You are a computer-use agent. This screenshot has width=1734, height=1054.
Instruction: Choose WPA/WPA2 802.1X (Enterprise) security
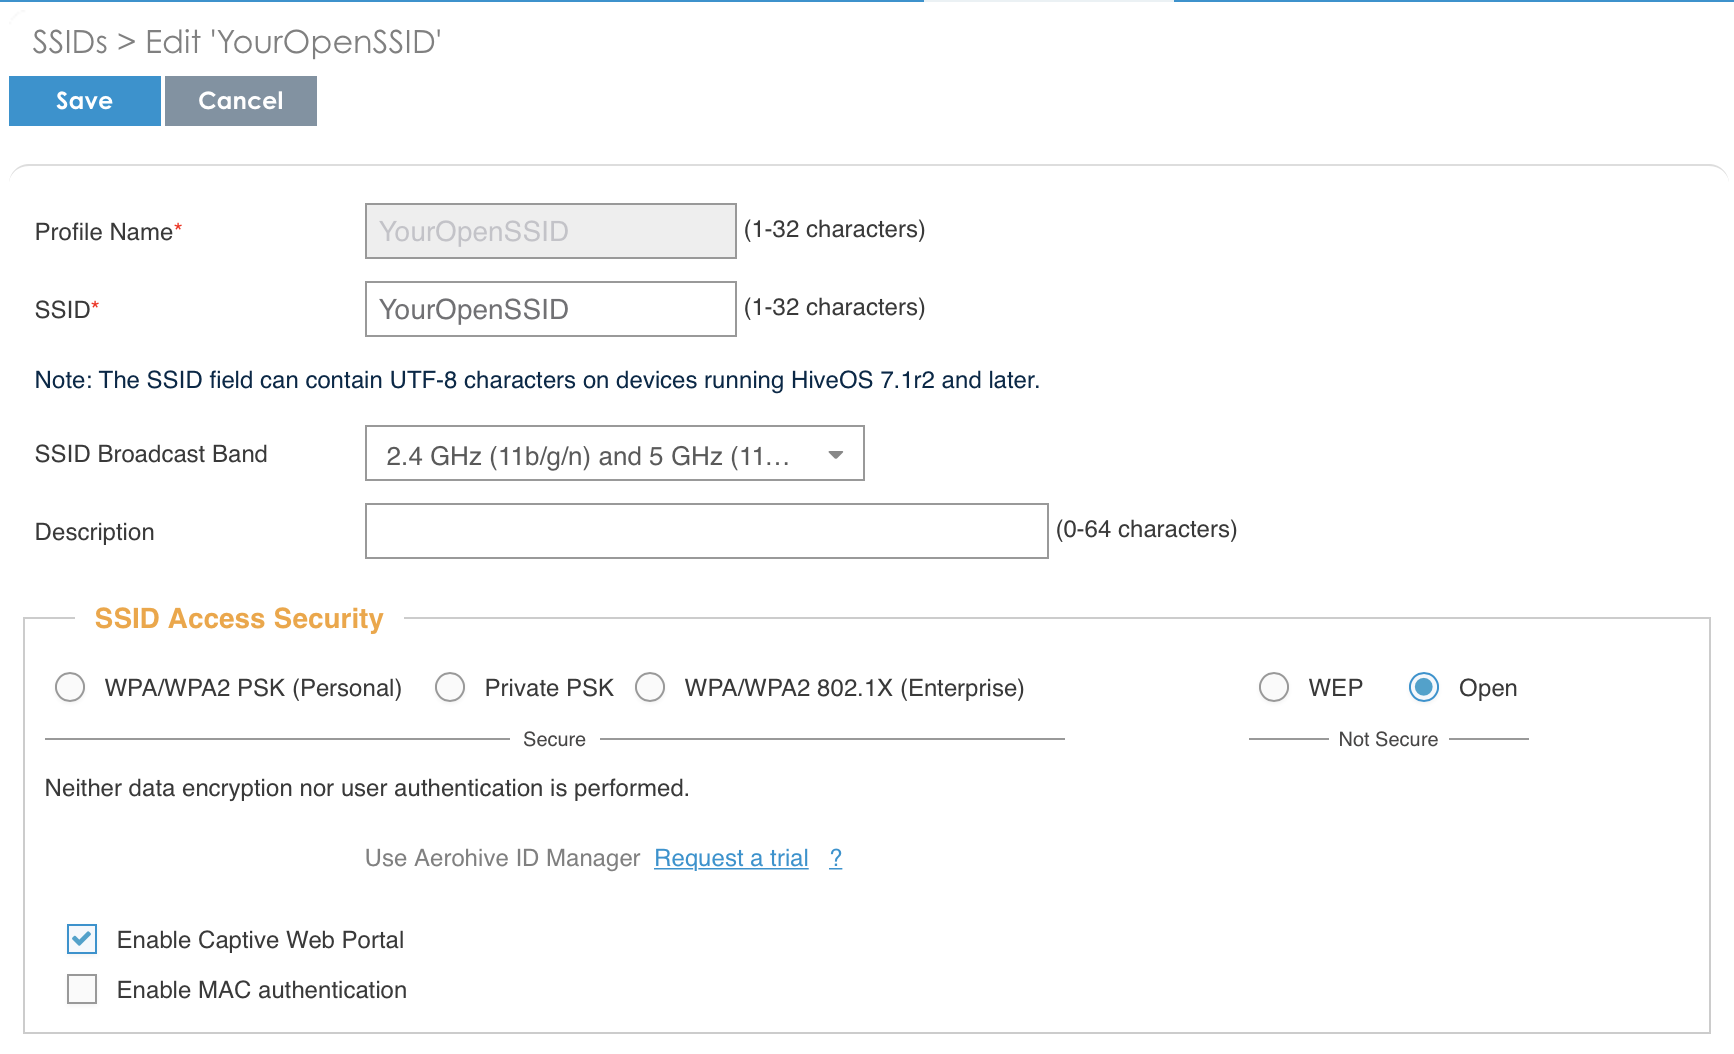pyautogui.click(x=650, y=687)
